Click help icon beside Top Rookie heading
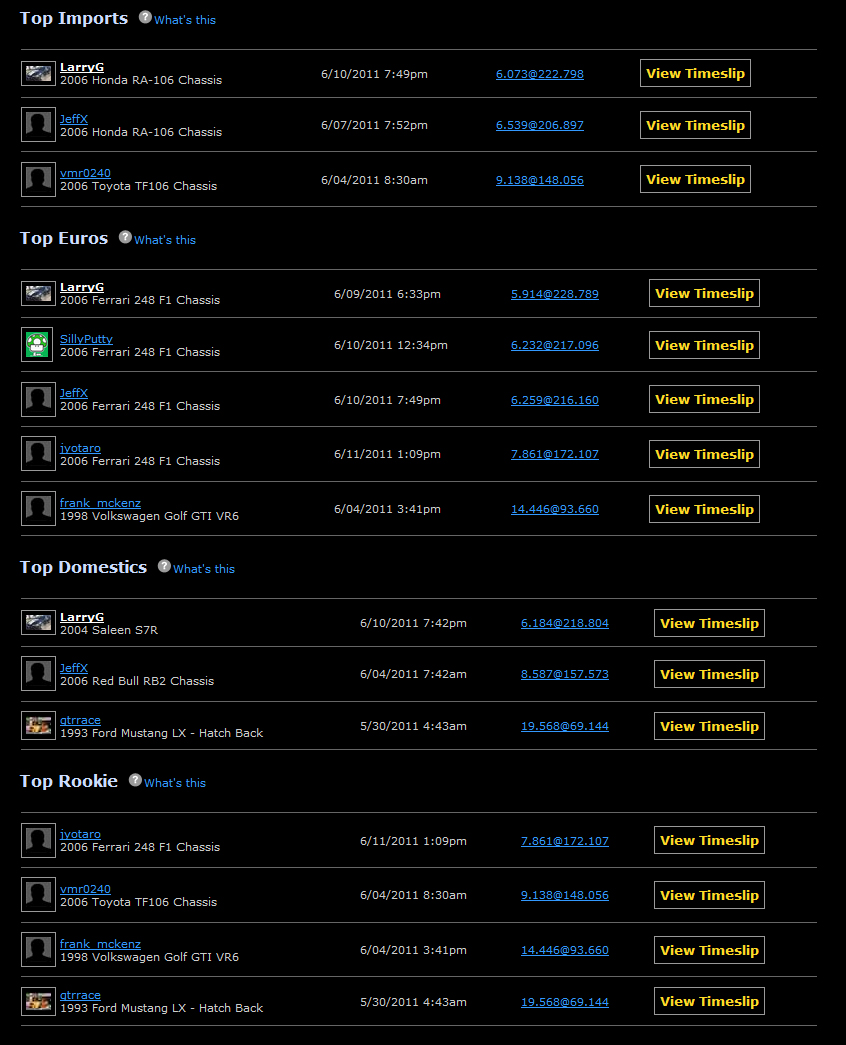The height and width of the screenshot is (1045, 846). click(x=135, y=780)
